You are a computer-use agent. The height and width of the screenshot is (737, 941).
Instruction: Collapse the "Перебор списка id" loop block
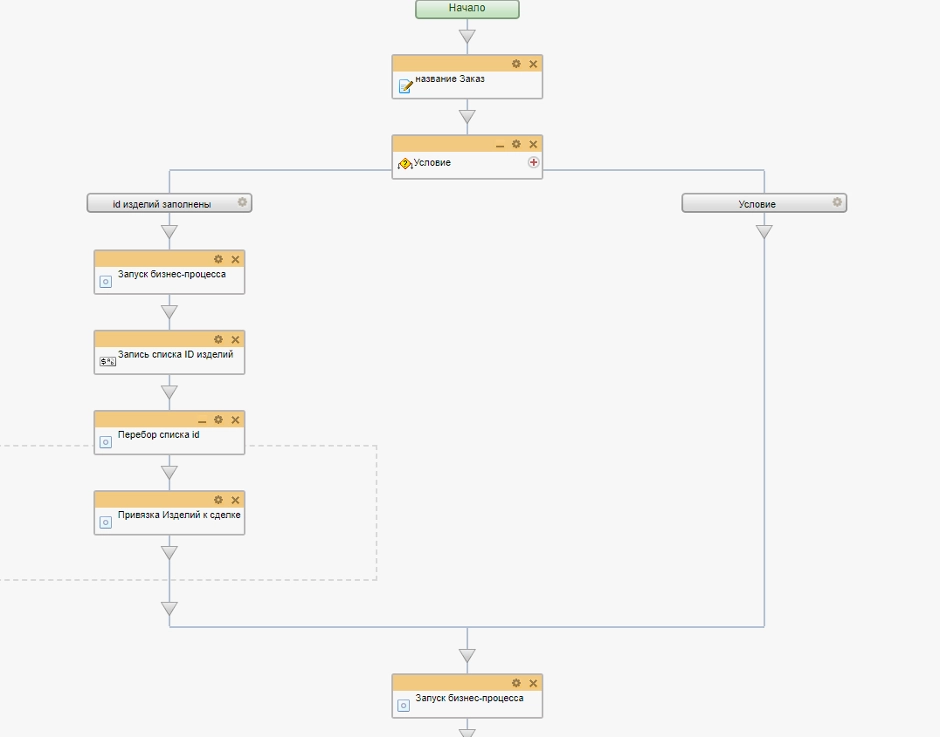(202, 421)
